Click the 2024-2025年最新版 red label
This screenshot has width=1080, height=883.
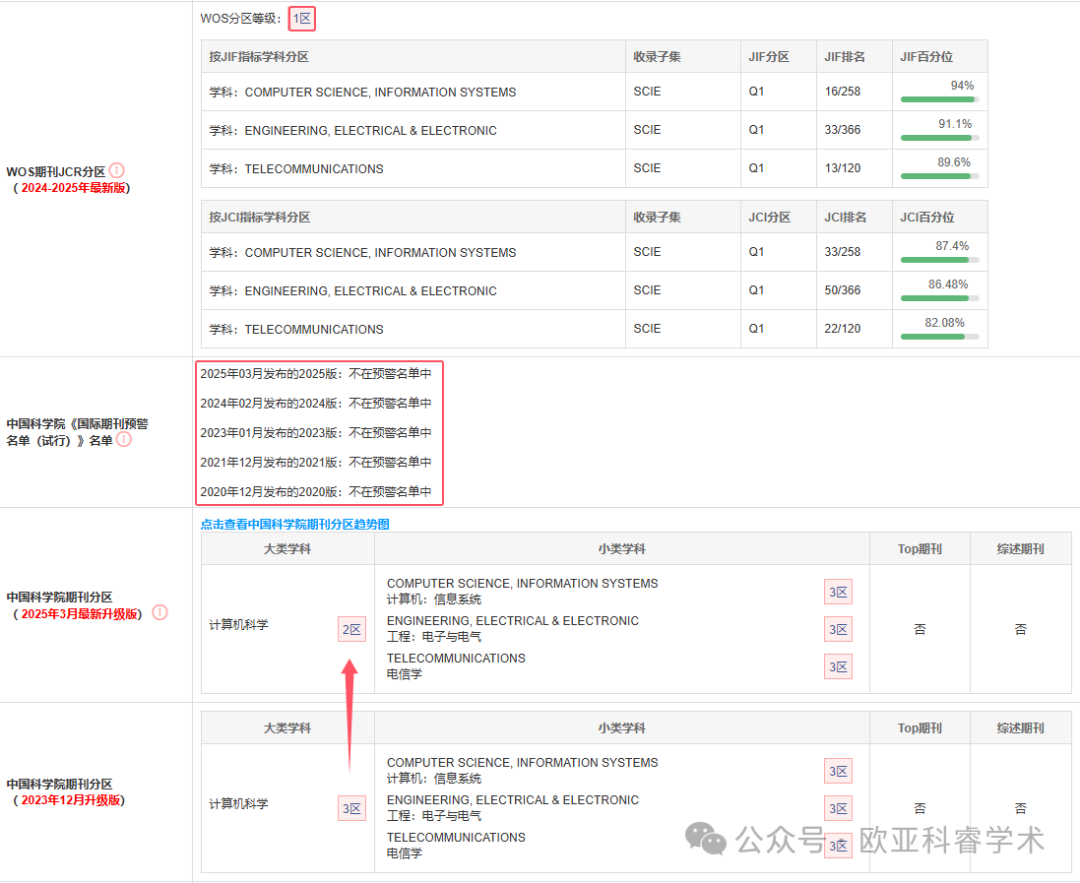(x=73, y=187)
